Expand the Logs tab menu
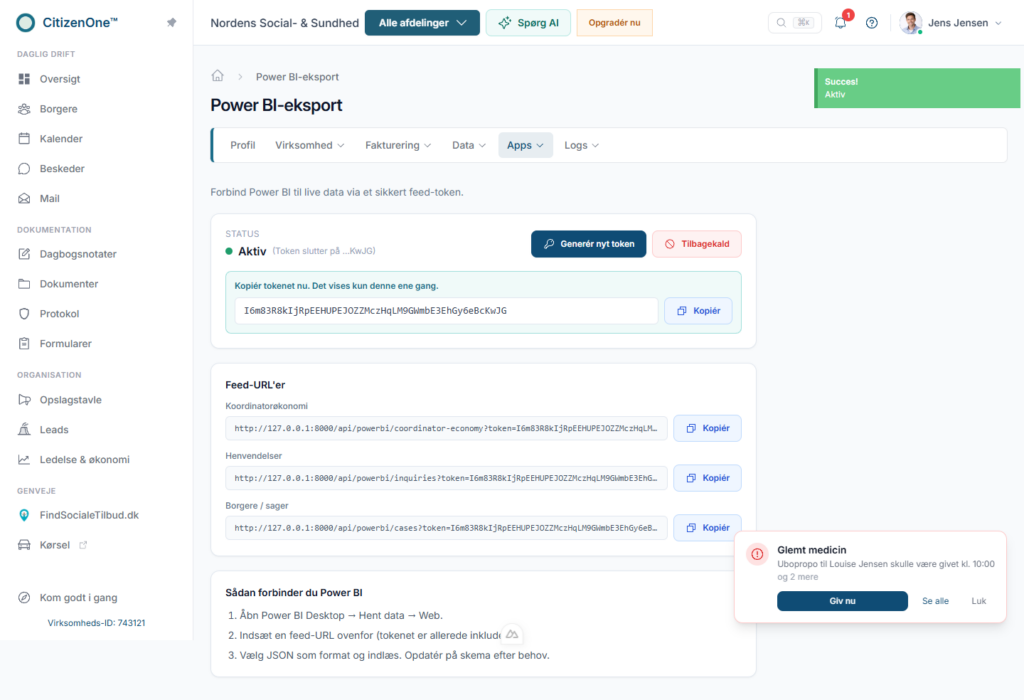The image size is (1024, 700). pyautogui.click(x=581, y=145)
